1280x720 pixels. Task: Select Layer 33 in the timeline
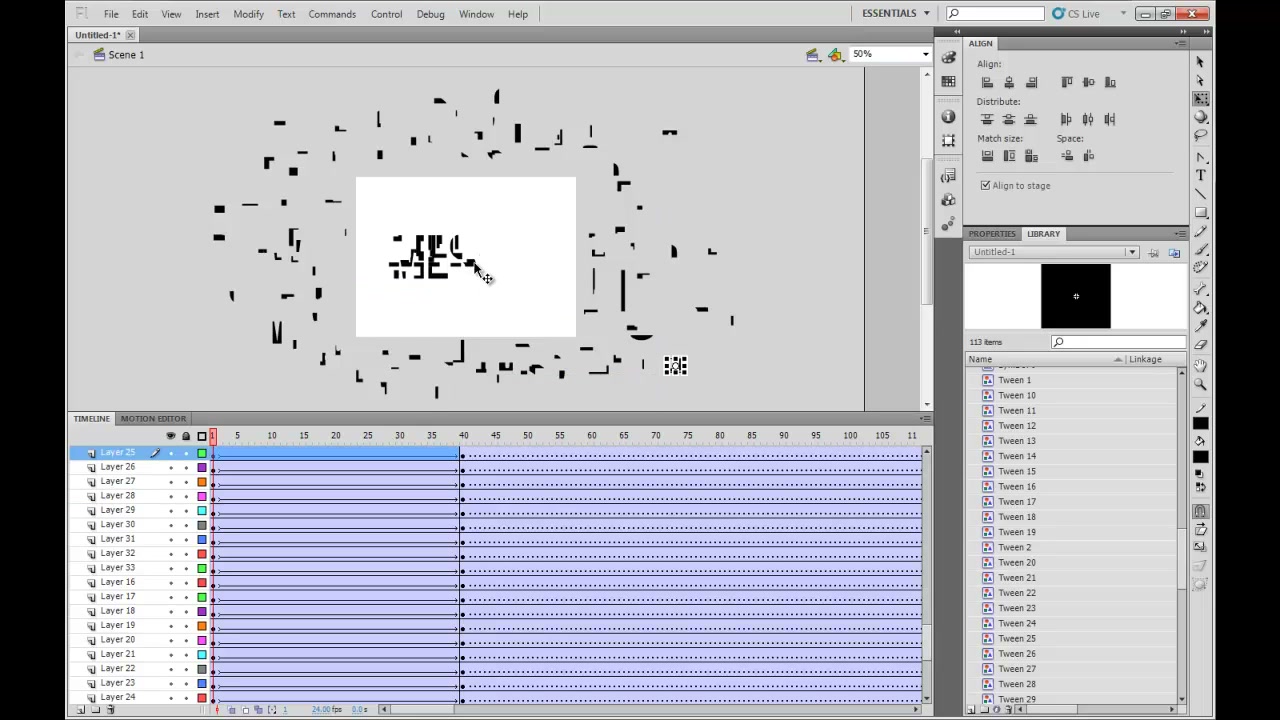(x=117, y=568)
